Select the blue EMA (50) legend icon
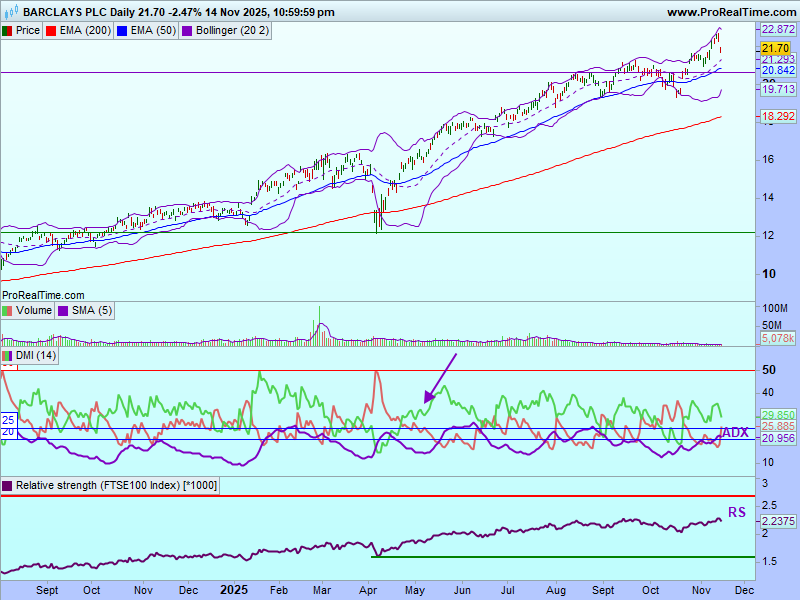The height and width of the screenshot is (600, 800). click(123, 31)
